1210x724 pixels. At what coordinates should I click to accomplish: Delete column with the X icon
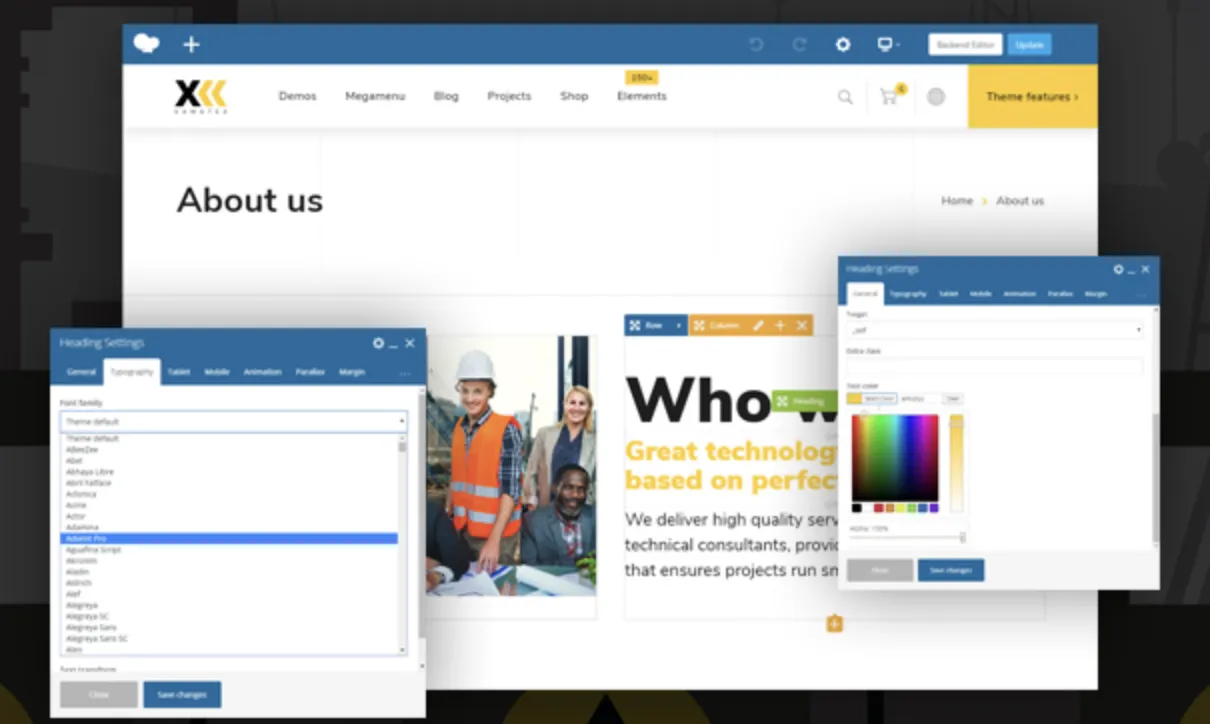coord(801,326)
